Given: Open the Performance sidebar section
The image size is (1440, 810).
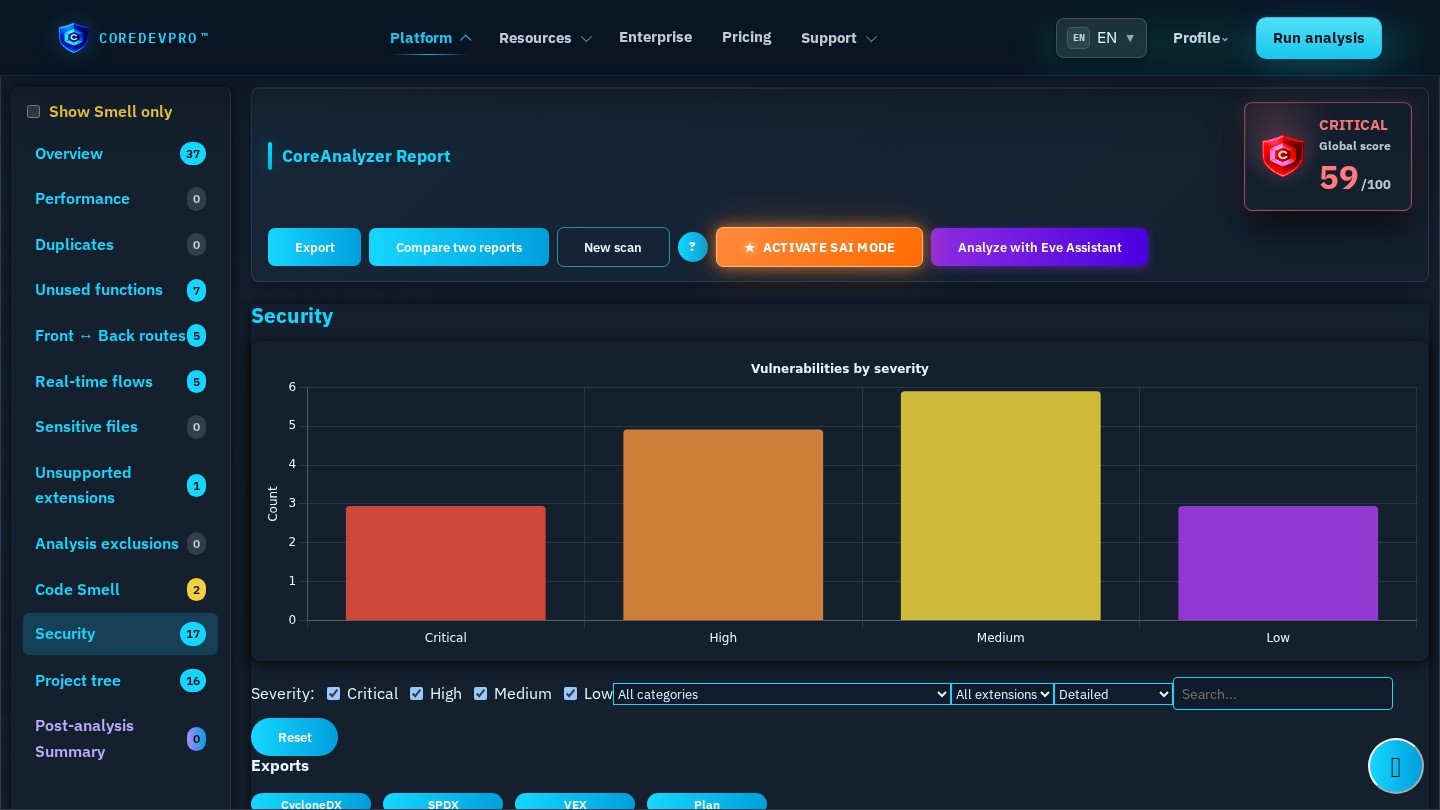Looking at the screenshot, I should [120, 199].
